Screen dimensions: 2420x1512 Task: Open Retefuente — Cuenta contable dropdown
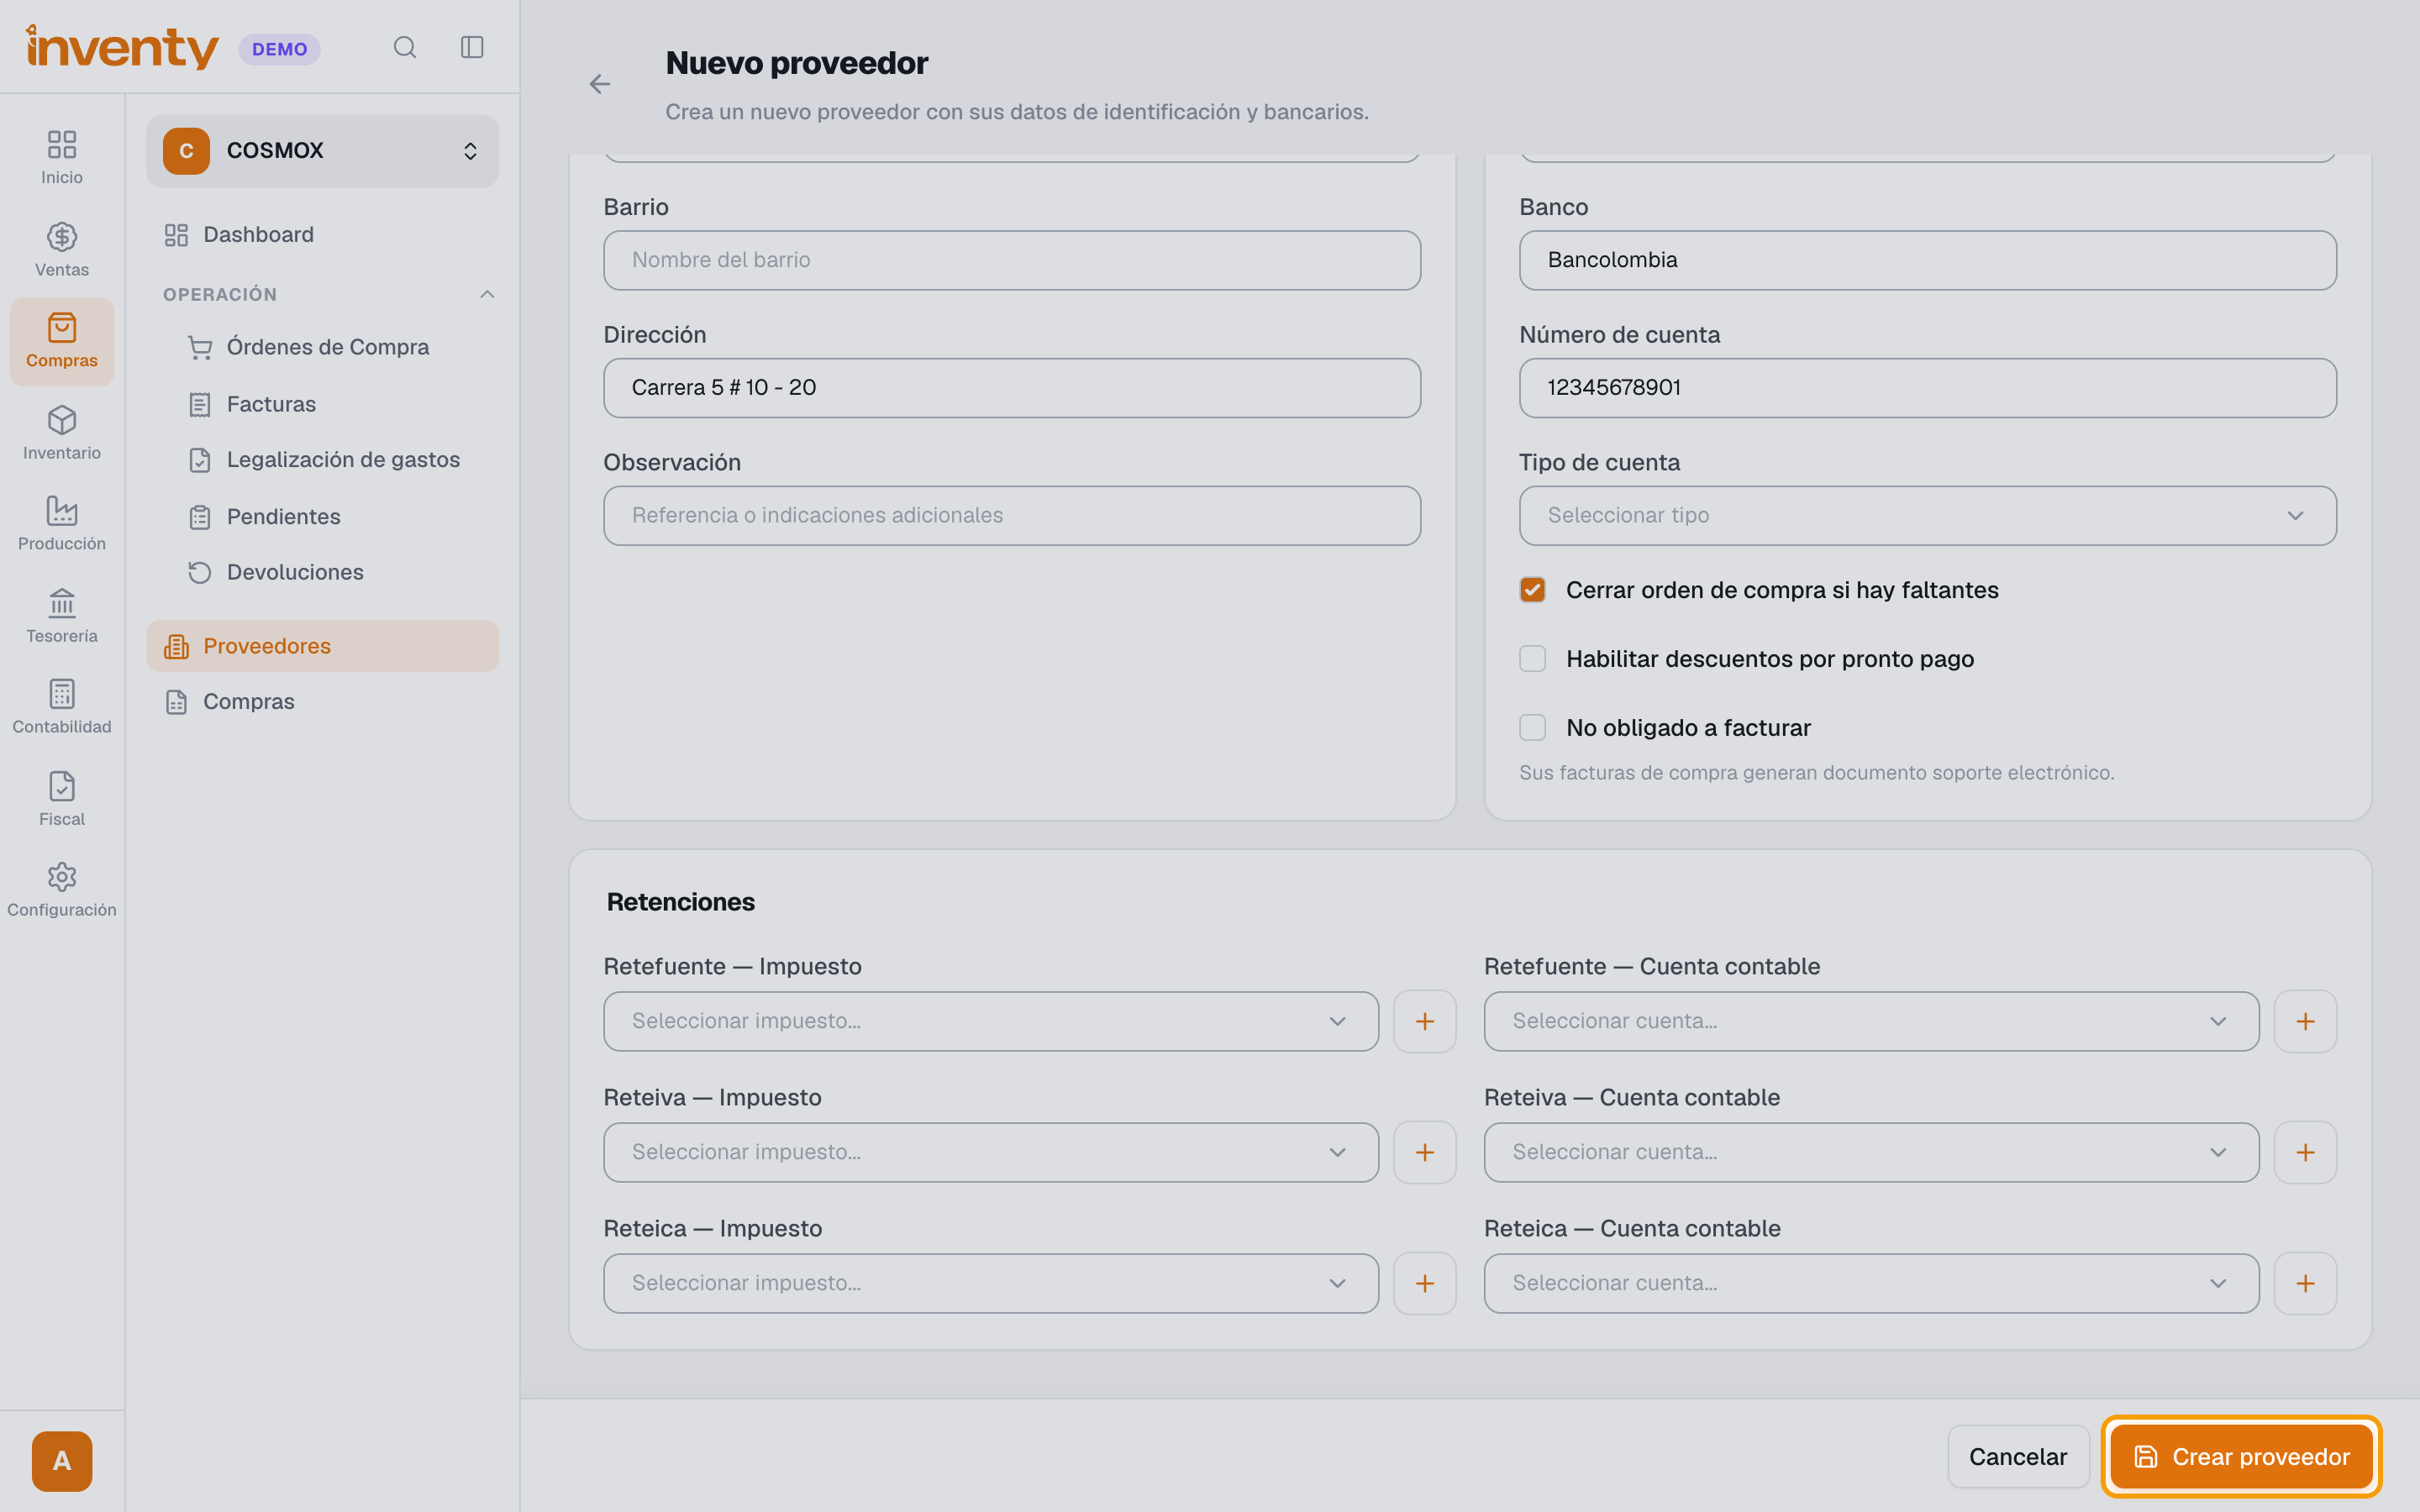(x=1871, y=1021)
